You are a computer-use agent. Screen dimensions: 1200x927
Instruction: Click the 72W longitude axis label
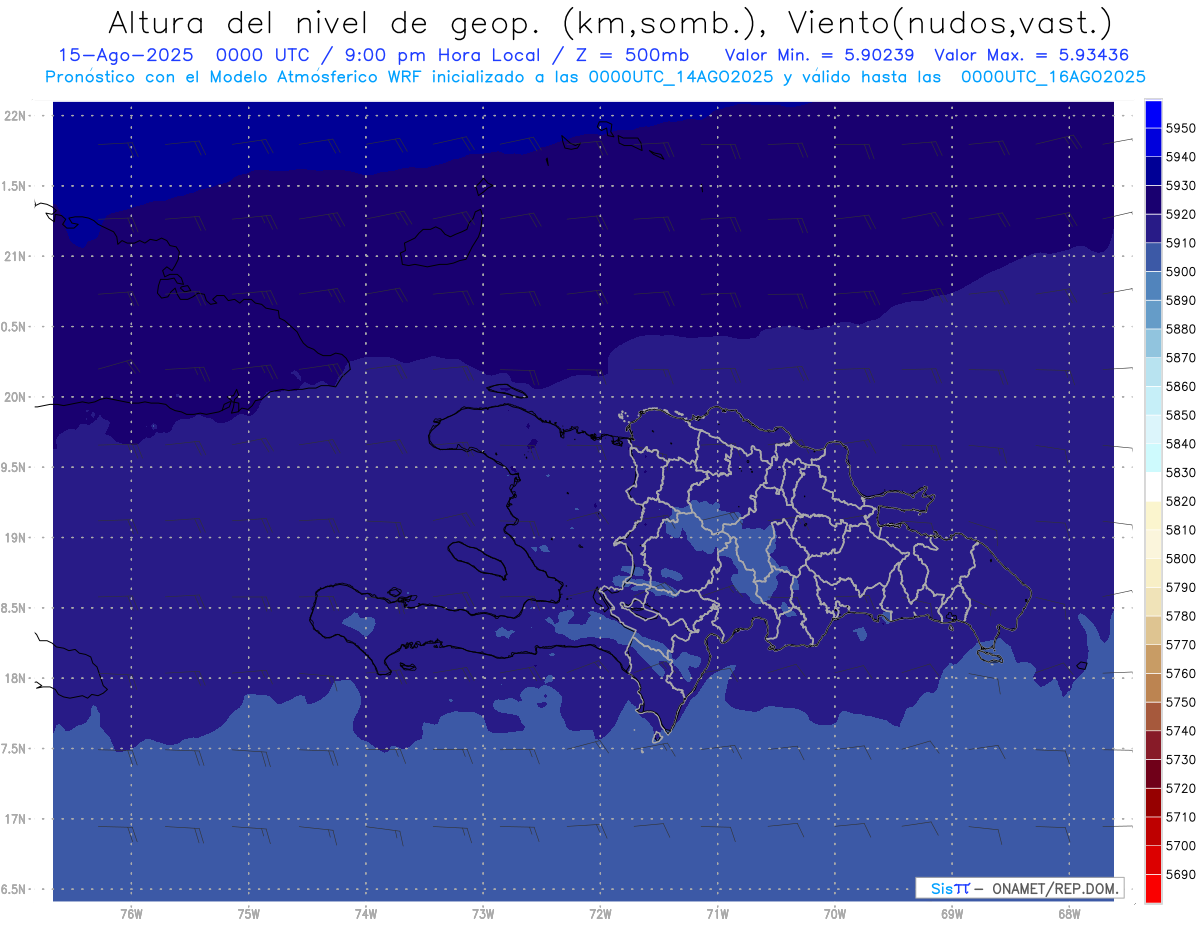coord(600,914)
